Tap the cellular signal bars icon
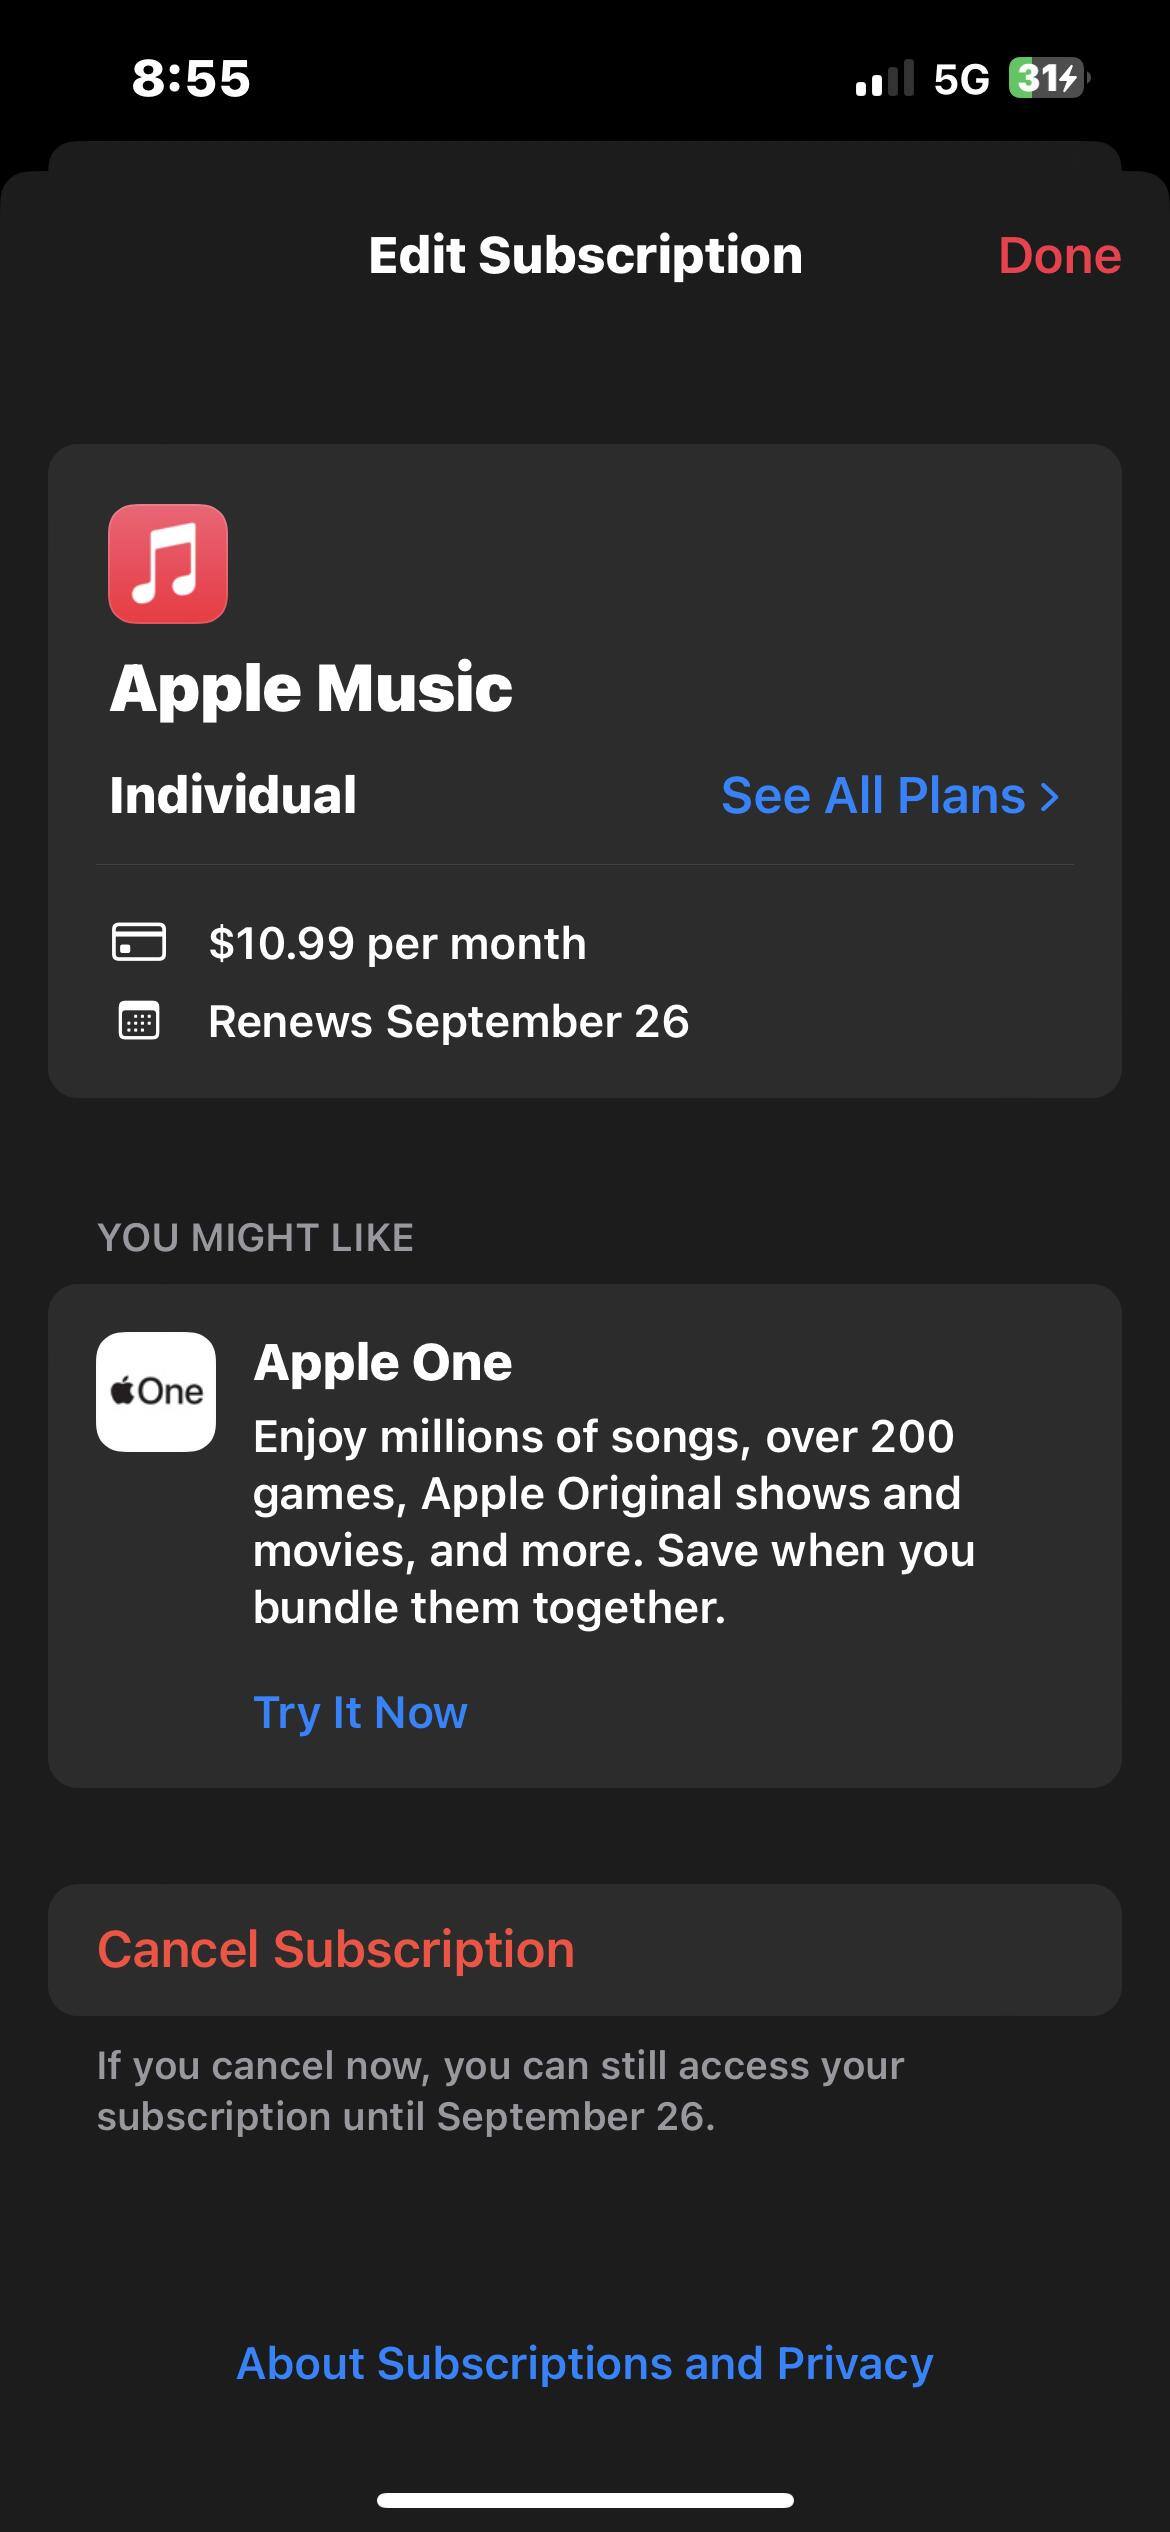This screenshot has height=2532, width=1170. [884, 79]
